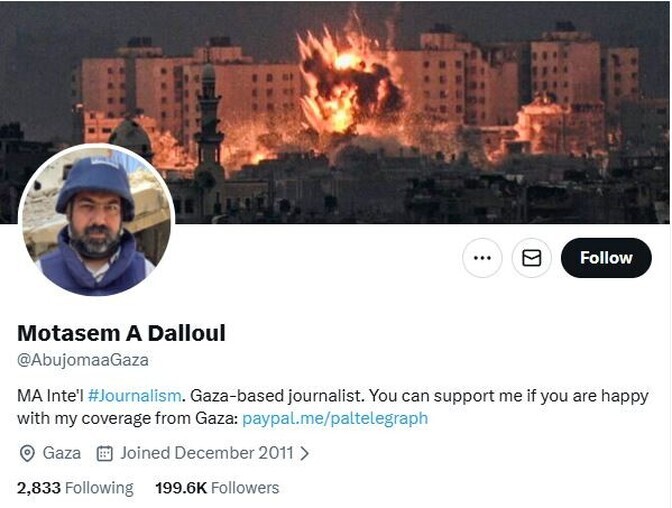The image size is (672, 508).
Task: Click the Motasem A Dalloul display name
Action: pyautogui.click(x=121, y=333)
